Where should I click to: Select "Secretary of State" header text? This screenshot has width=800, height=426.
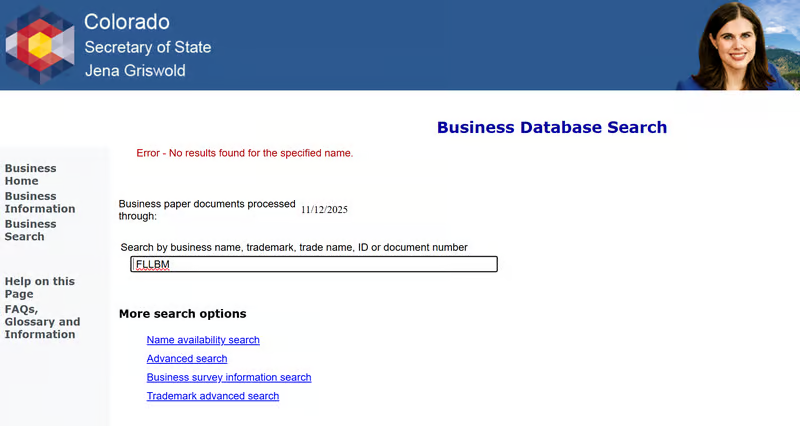147,47
